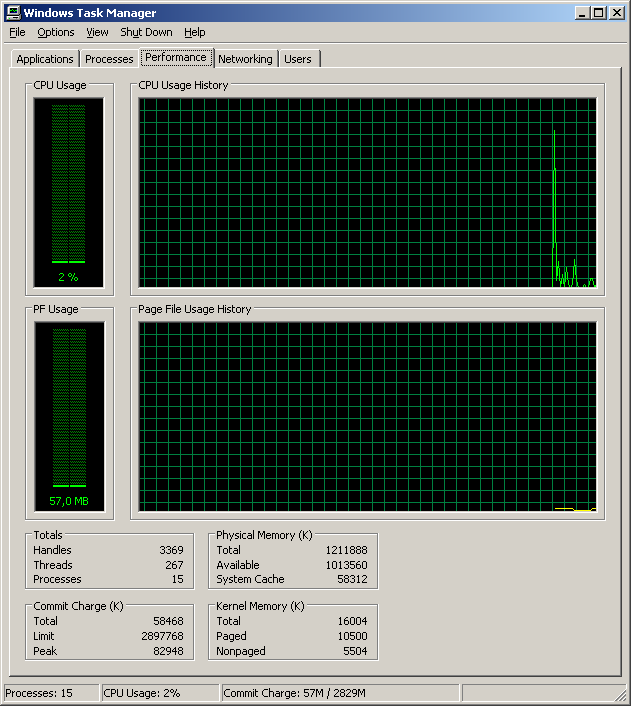
Task: Click the Handles value 3369
Action: (x=171, y=550)
